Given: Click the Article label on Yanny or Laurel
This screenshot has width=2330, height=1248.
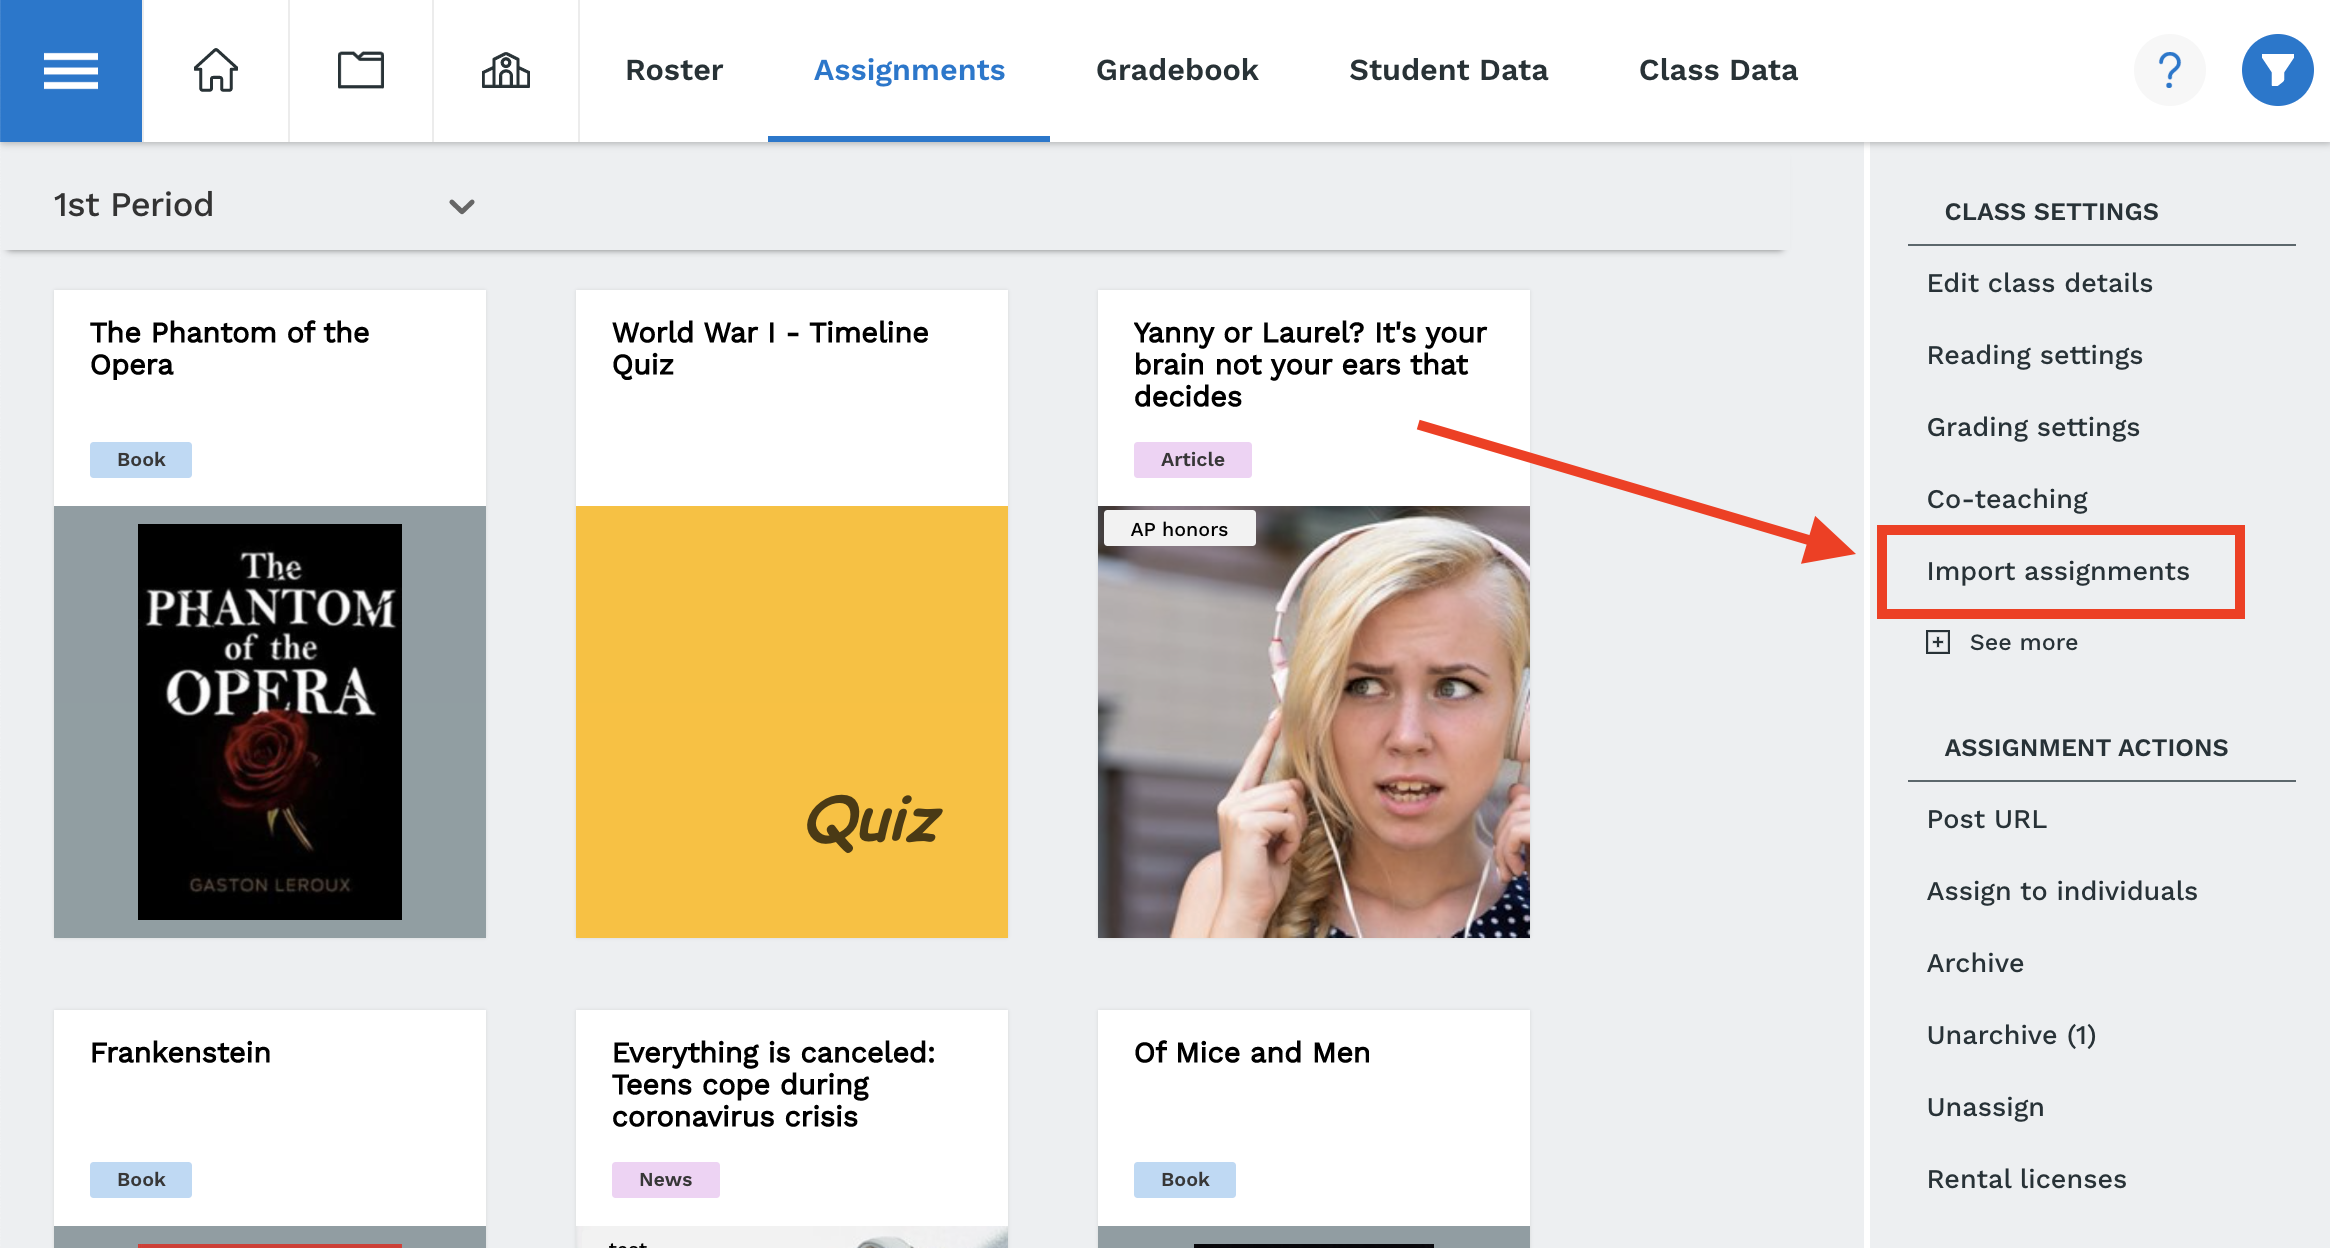Looking at the screenshot, I should tap(1192, 460).
